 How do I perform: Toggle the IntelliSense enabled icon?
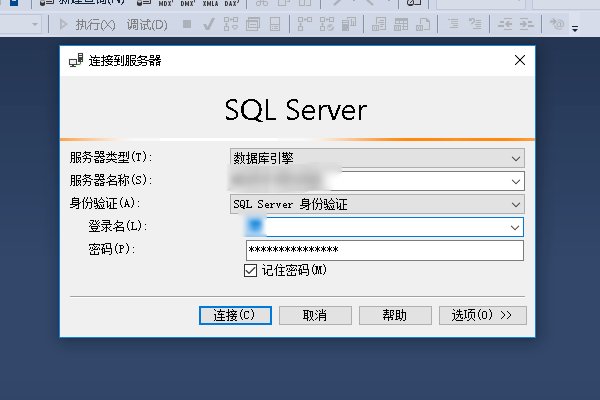[275, 24]
